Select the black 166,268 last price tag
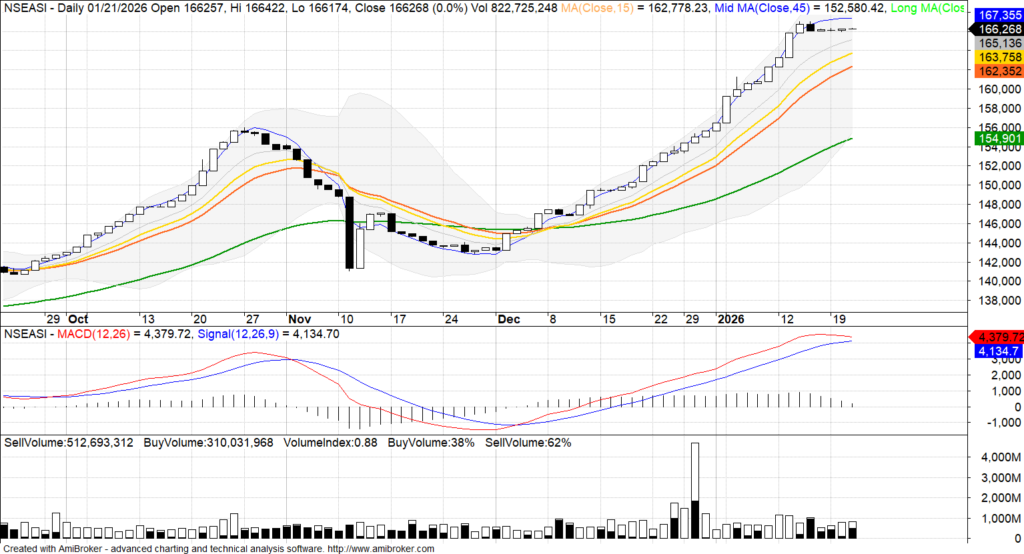1024x554 pixels. pos(994,29)
